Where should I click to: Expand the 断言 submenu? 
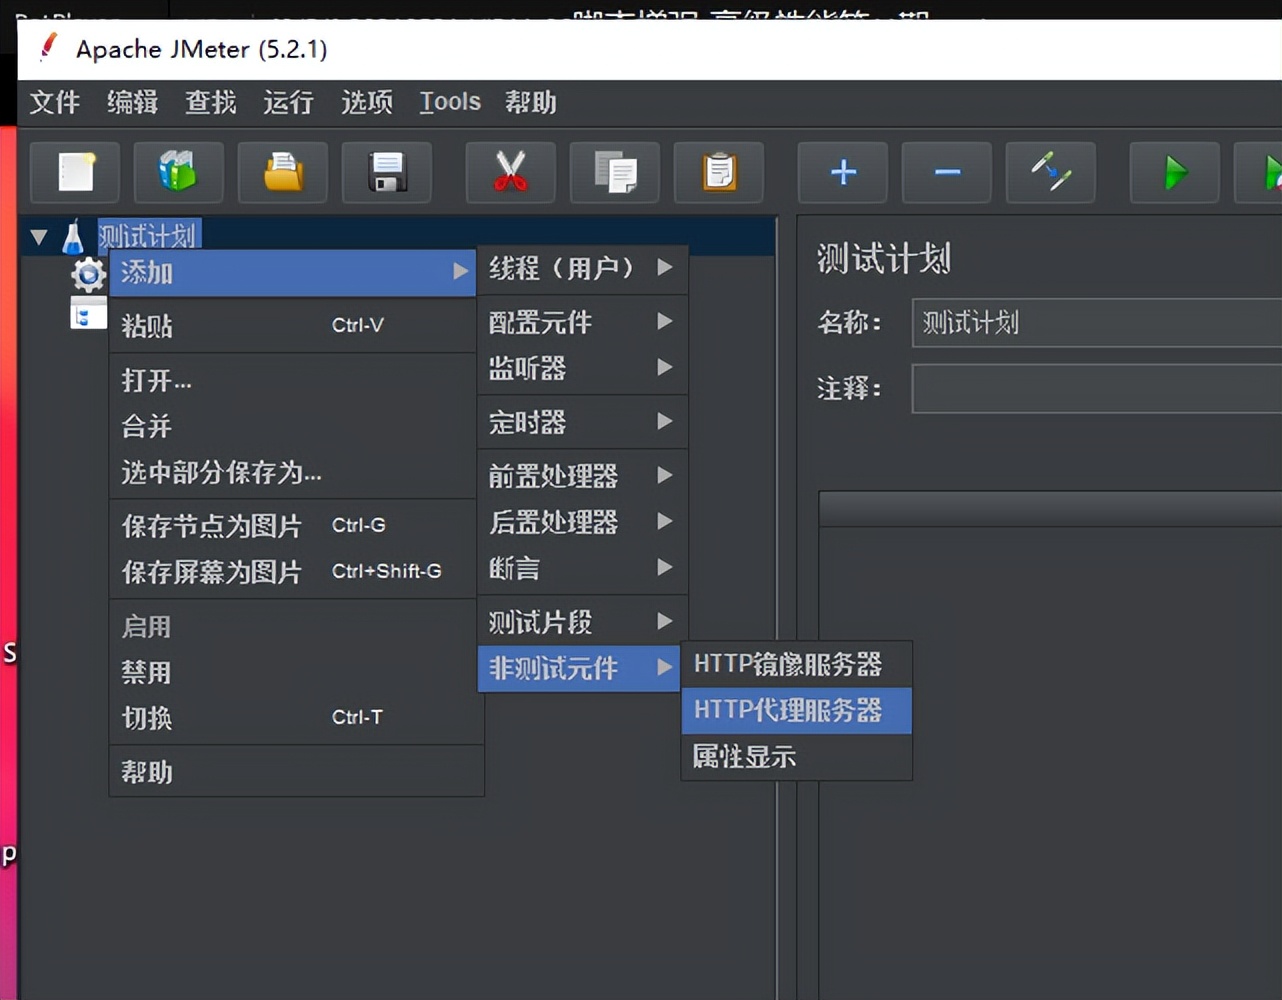(582, 568)
